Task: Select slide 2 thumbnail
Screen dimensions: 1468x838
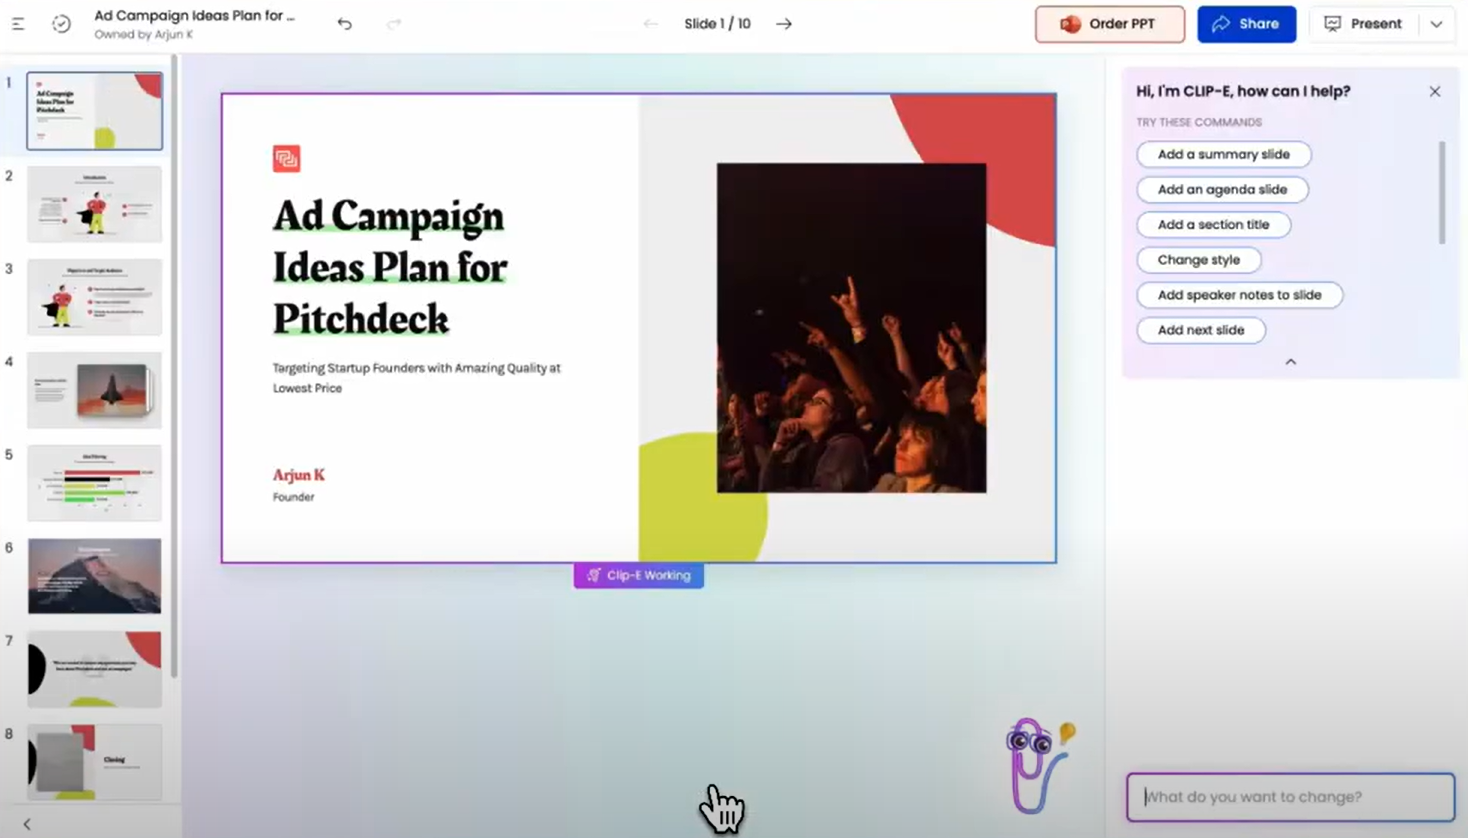Action: (95, 204)
